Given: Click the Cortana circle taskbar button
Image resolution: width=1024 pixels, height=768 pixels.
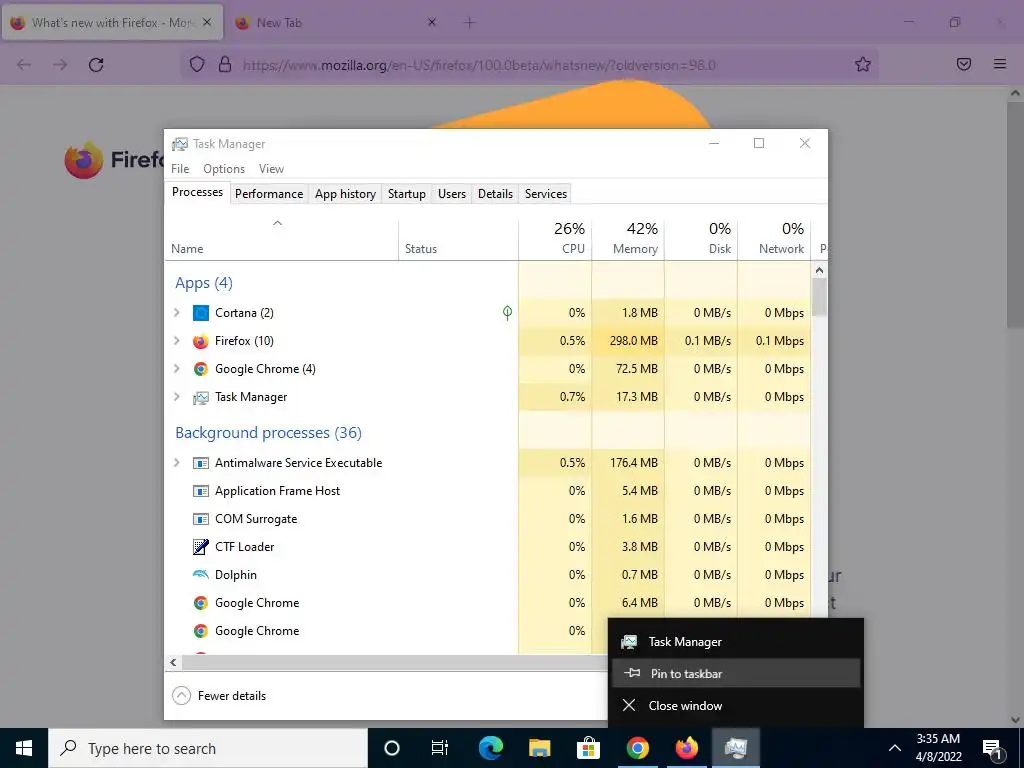Looking at the screenshot, I should 392,748.
